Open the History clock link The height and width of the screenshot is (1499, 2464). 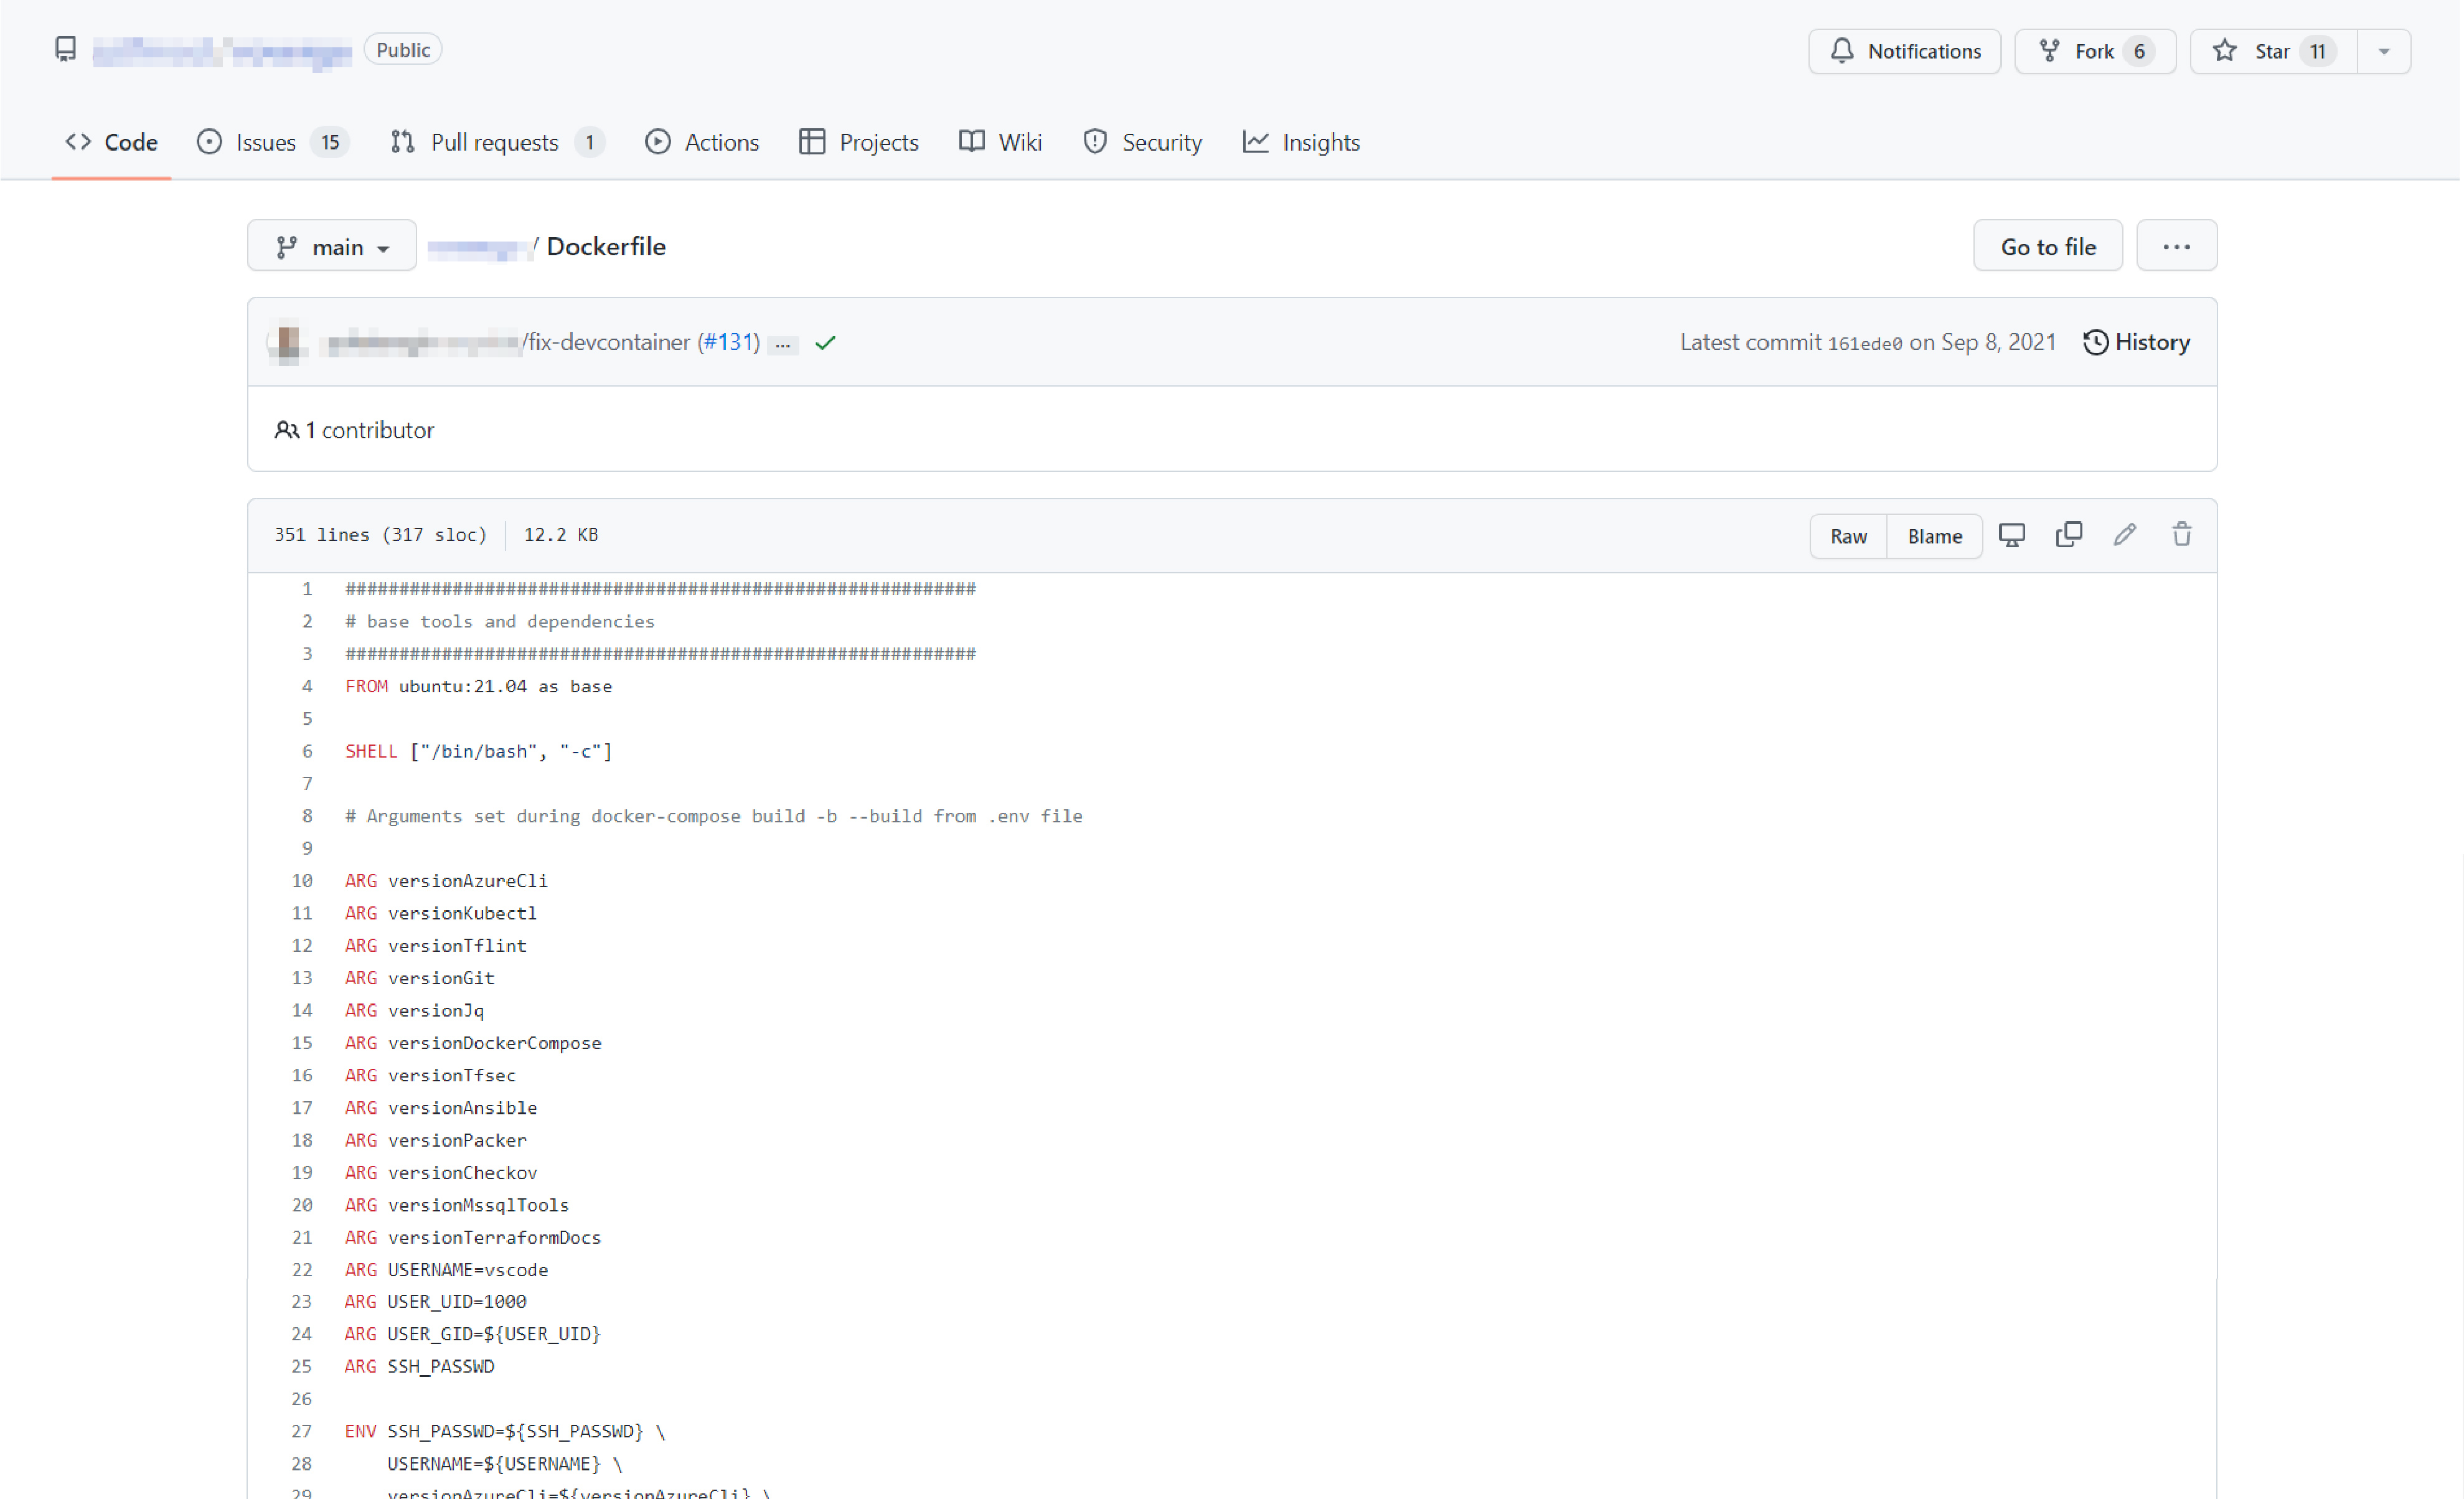tap(2137, 343)
